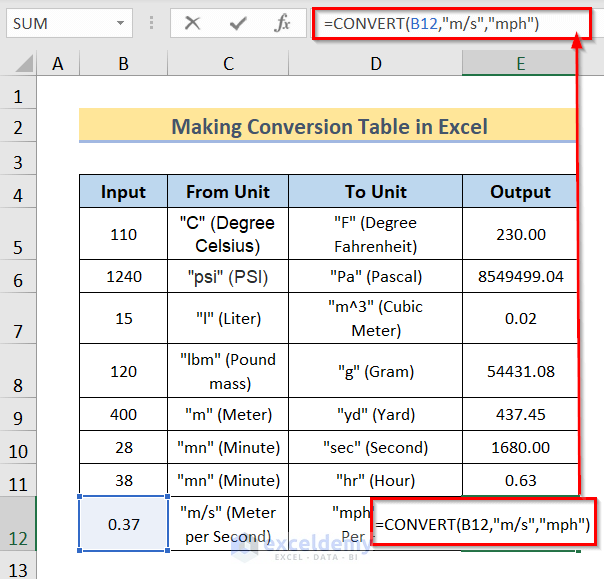Select column B header

coord(123,64)
